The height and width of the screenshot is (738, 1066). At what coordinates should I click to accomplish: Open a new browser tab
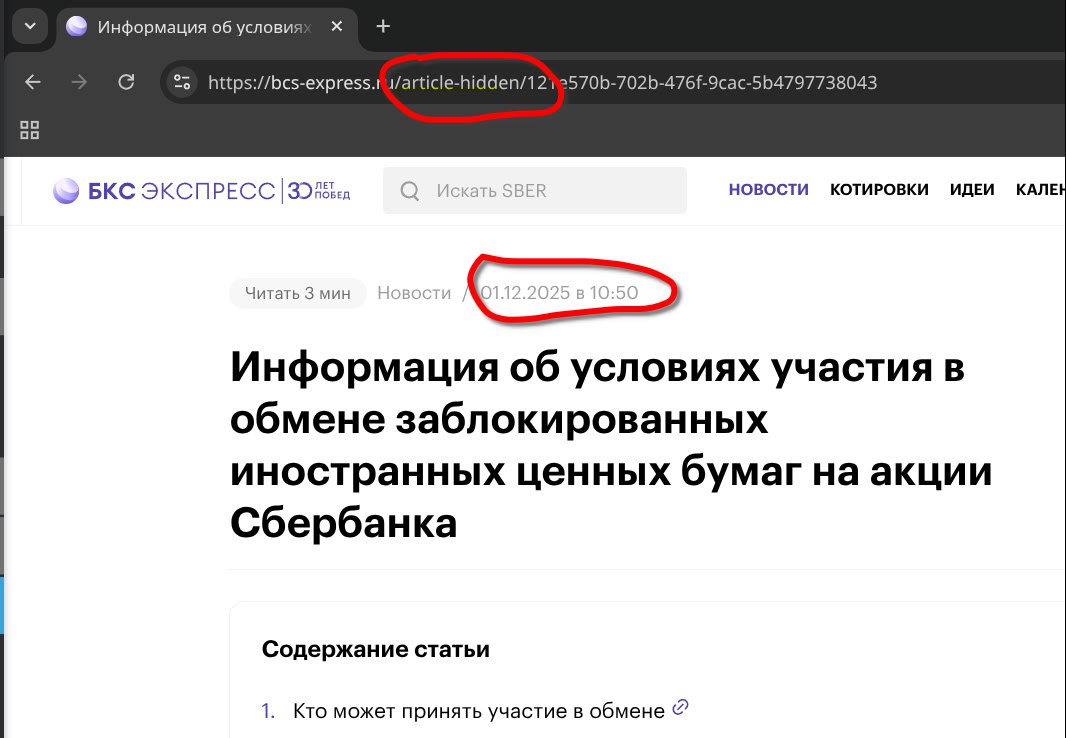[383, 27]
